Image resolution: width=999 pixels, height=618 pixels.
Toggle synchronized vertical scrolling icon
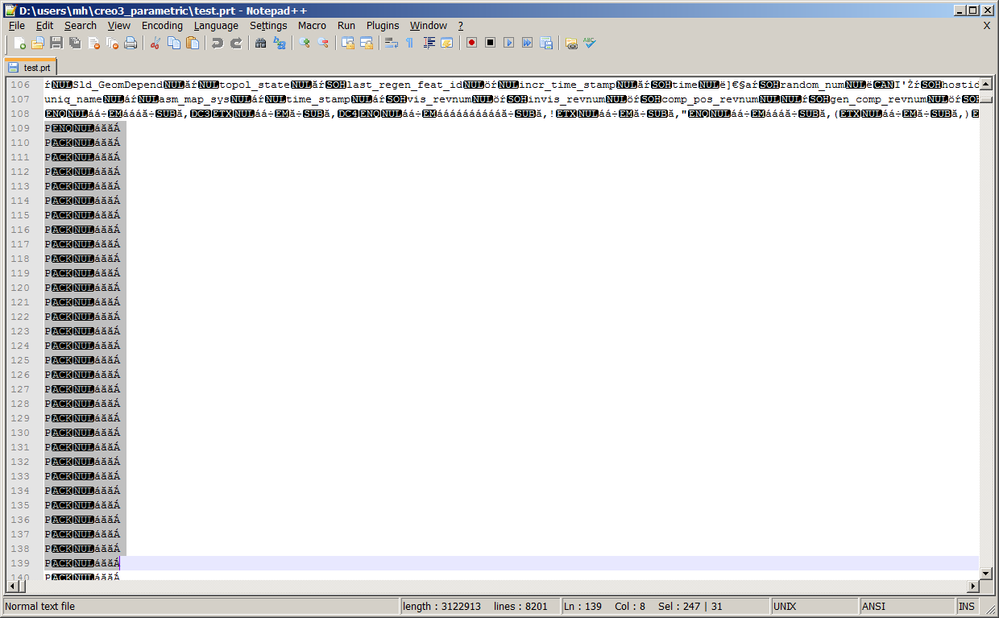347,43
